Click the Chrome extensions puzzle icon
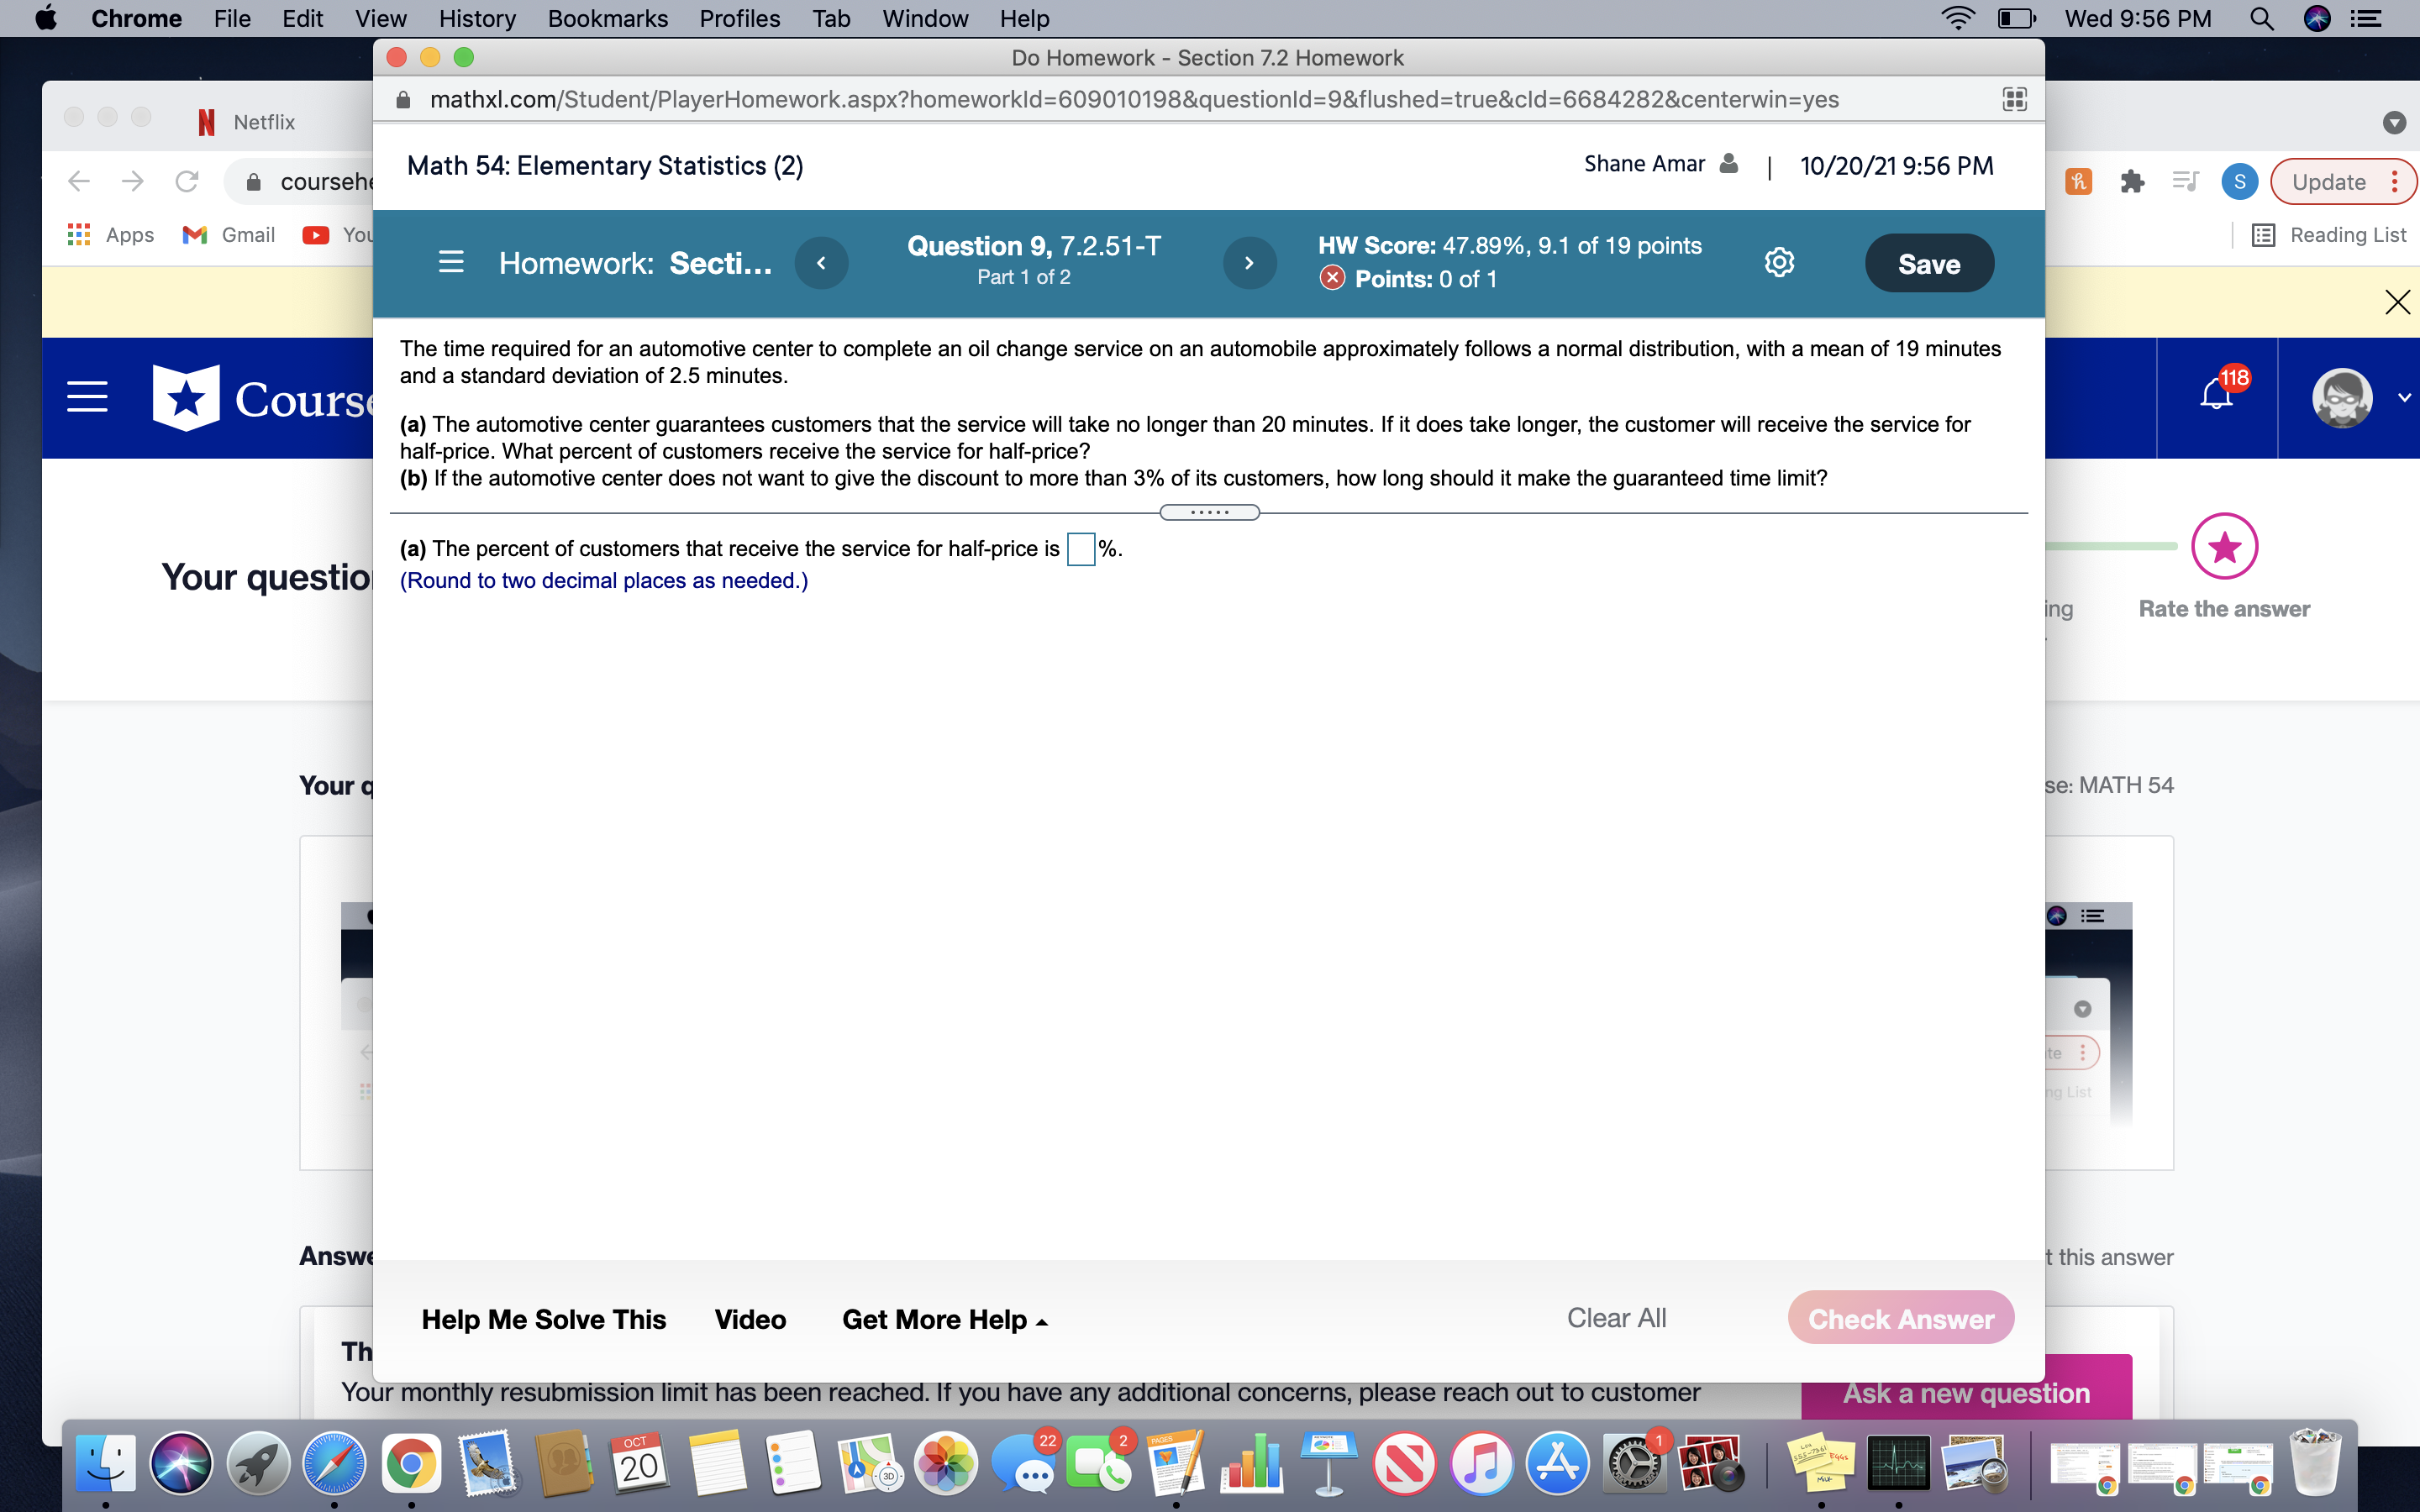This screenshot has height=1512, width=2420. 2134,181
